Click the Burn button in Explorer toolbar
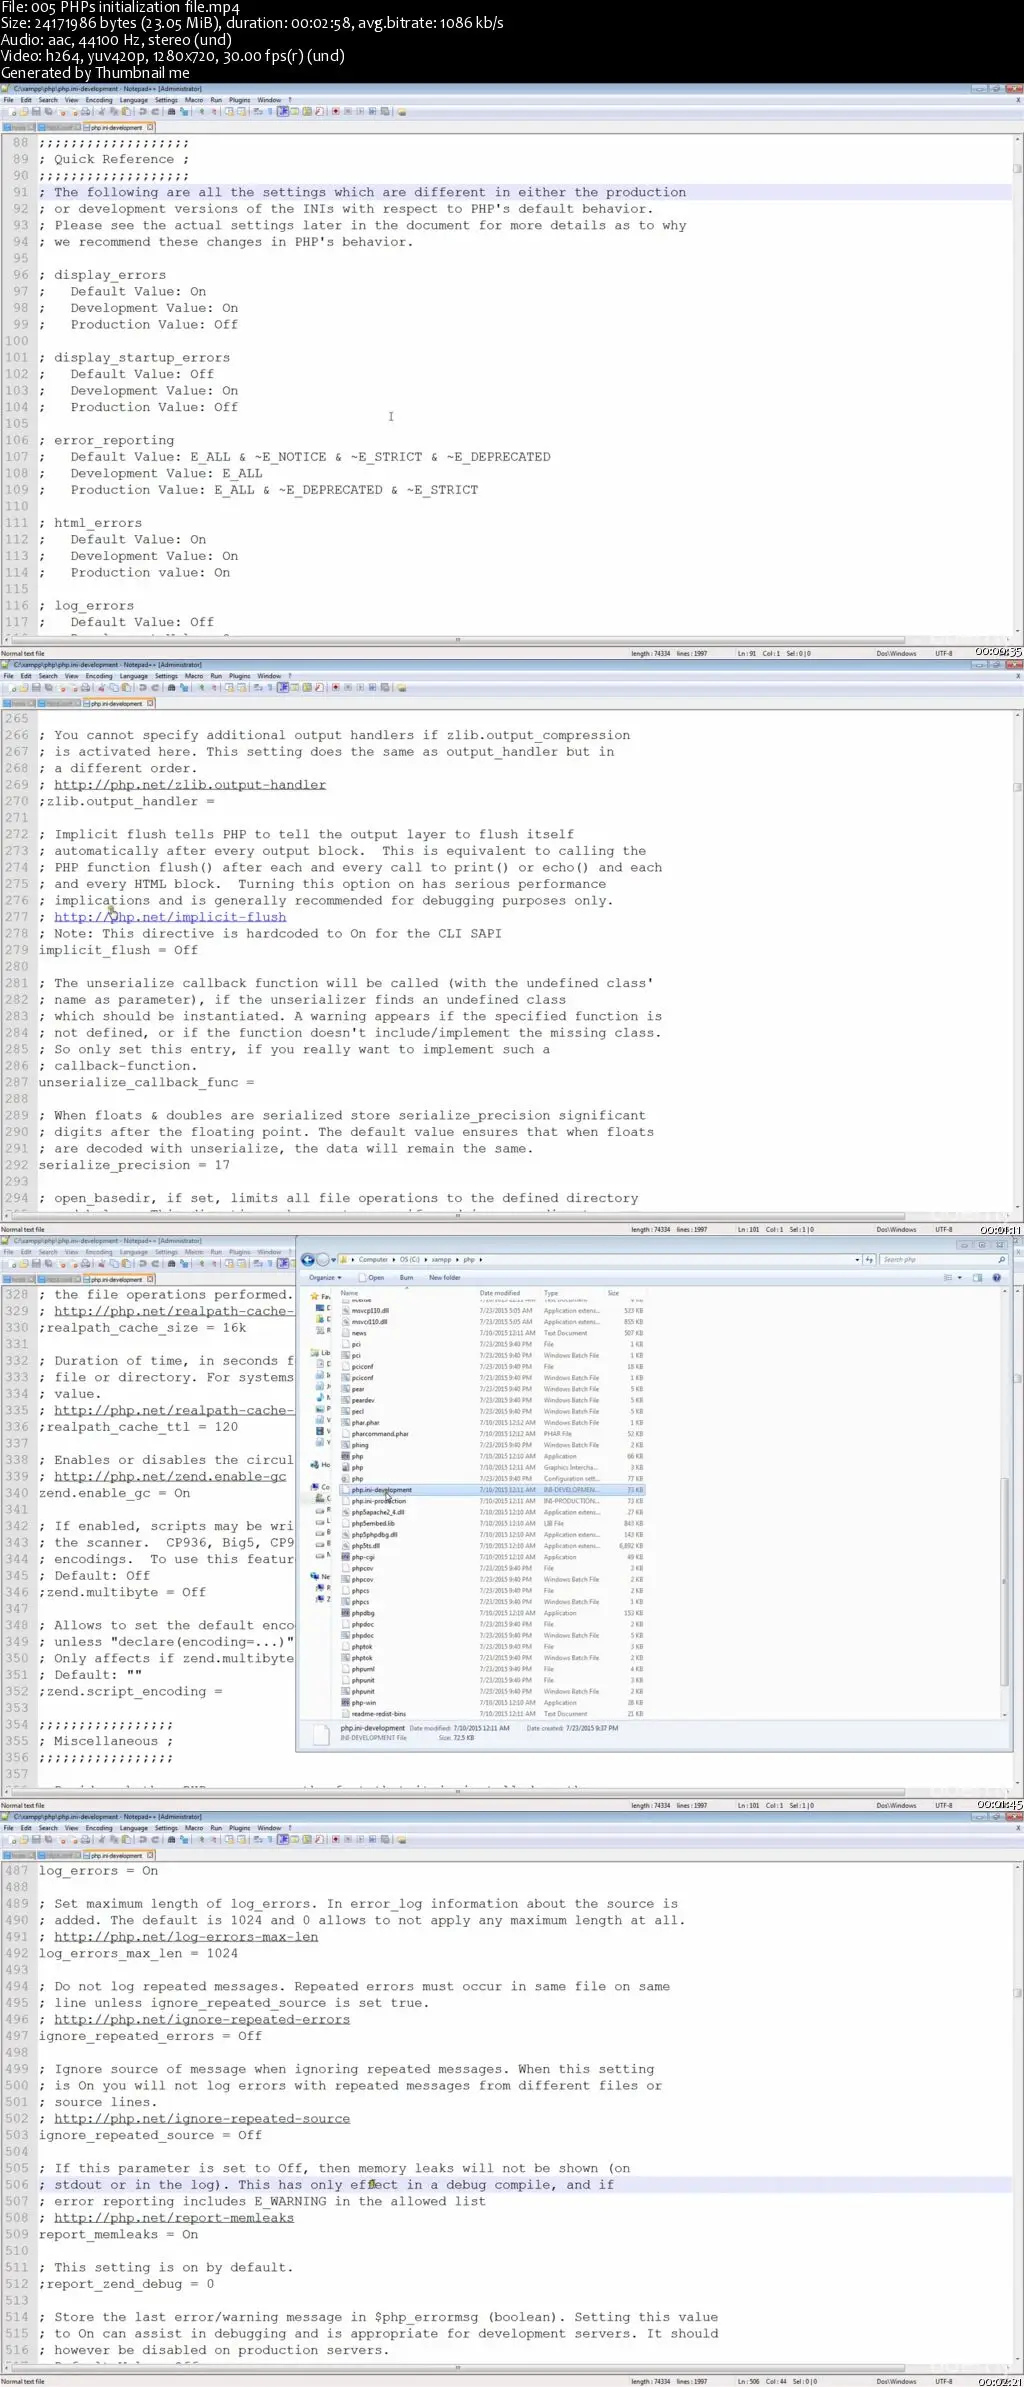1024x2387 pixels. [406, 1277]
